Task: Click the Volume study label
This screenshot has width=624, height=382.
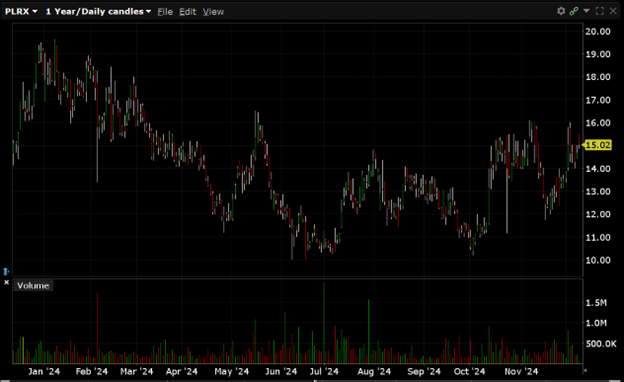Action: [x=33, y=286]
